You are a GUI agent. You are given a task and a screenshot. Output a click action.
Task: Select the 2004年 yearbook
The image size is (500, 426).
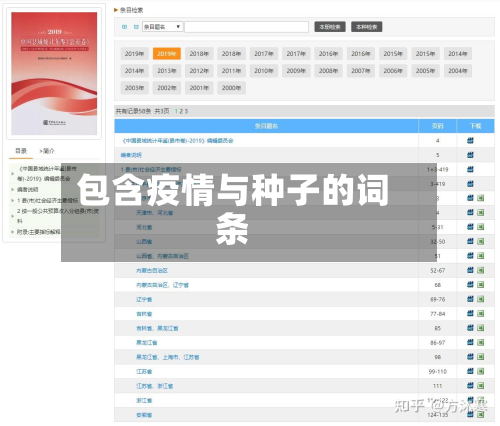(x=458, y=71)
